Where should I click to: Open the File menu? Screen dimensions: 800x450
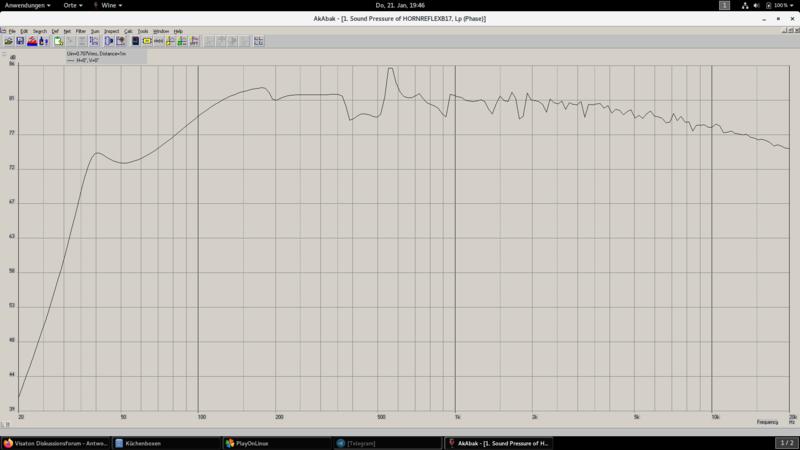click(x=12, y=31)
